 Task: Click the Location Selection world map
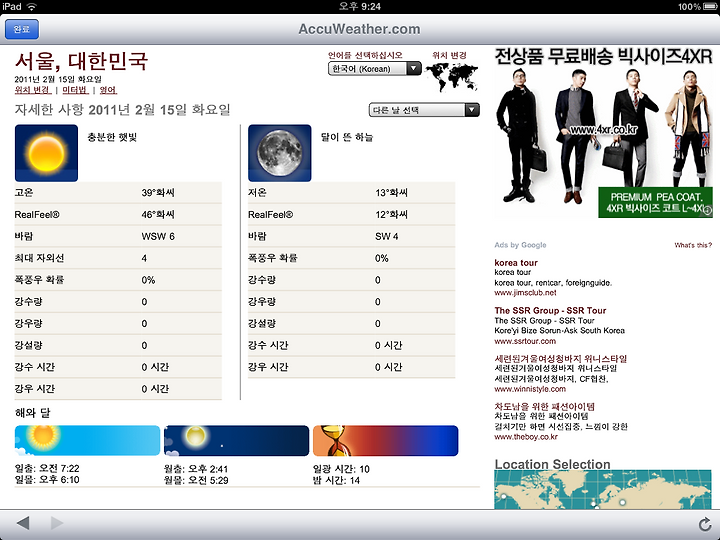[602, 489]
